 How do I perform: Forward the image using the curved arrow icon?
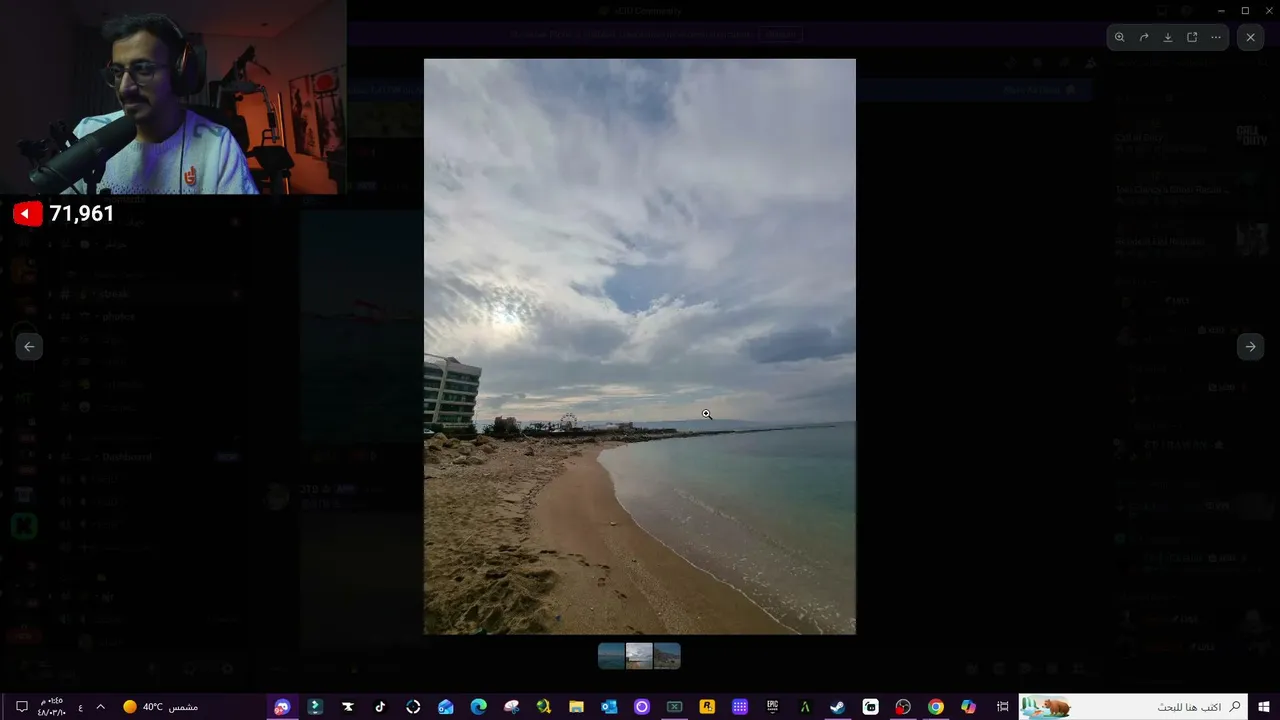pyautogui.click(x=1144, y=37)
